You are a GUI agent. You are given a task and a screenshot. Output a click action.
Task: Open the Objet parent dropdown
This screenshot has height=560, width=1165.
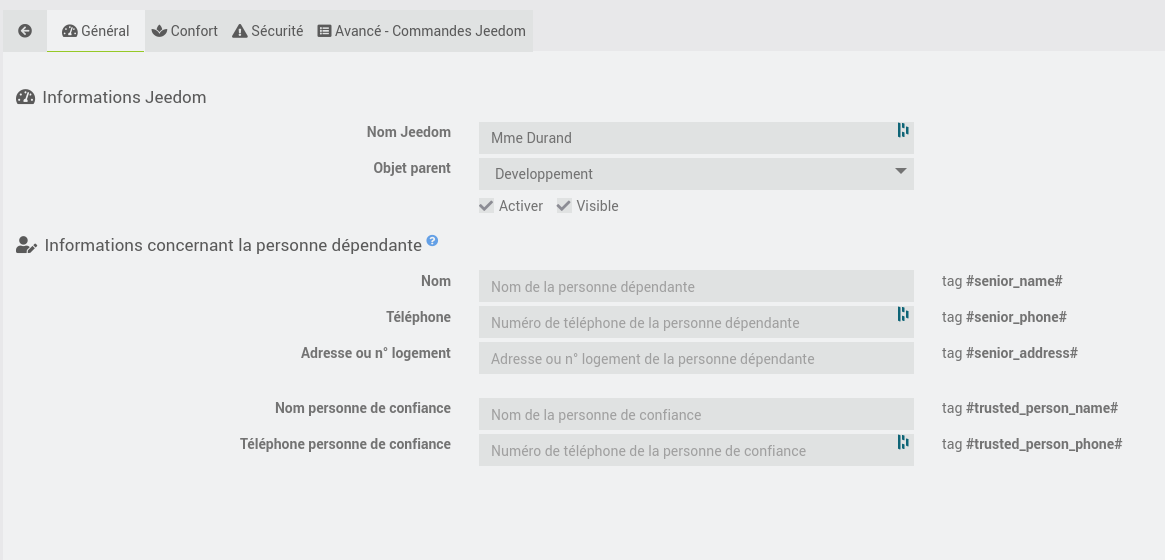point(696,174)
